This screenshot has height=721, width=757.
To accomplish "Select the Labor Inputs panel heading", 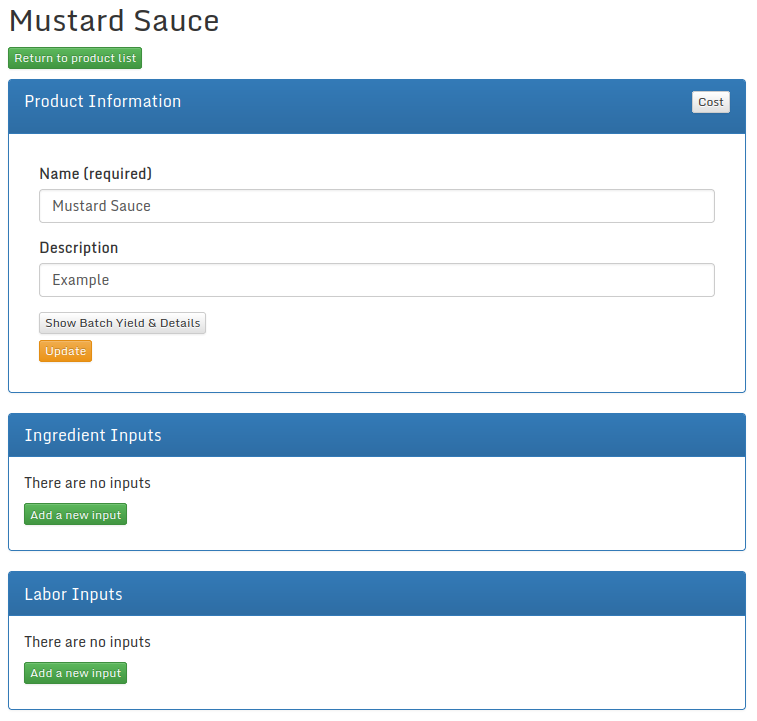I will pyautogui.click(x=73, y=594).
